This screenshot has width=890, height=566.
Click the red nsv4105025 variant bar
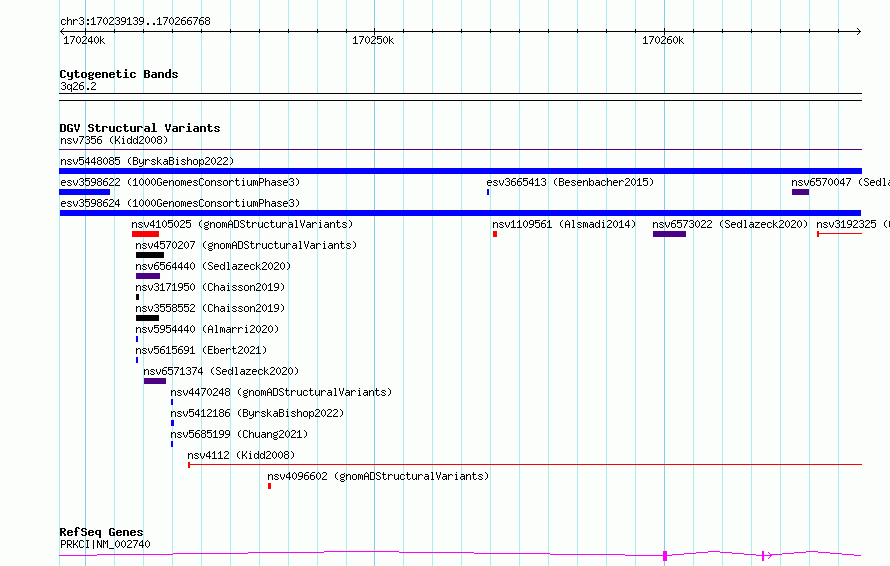[145, 234]
